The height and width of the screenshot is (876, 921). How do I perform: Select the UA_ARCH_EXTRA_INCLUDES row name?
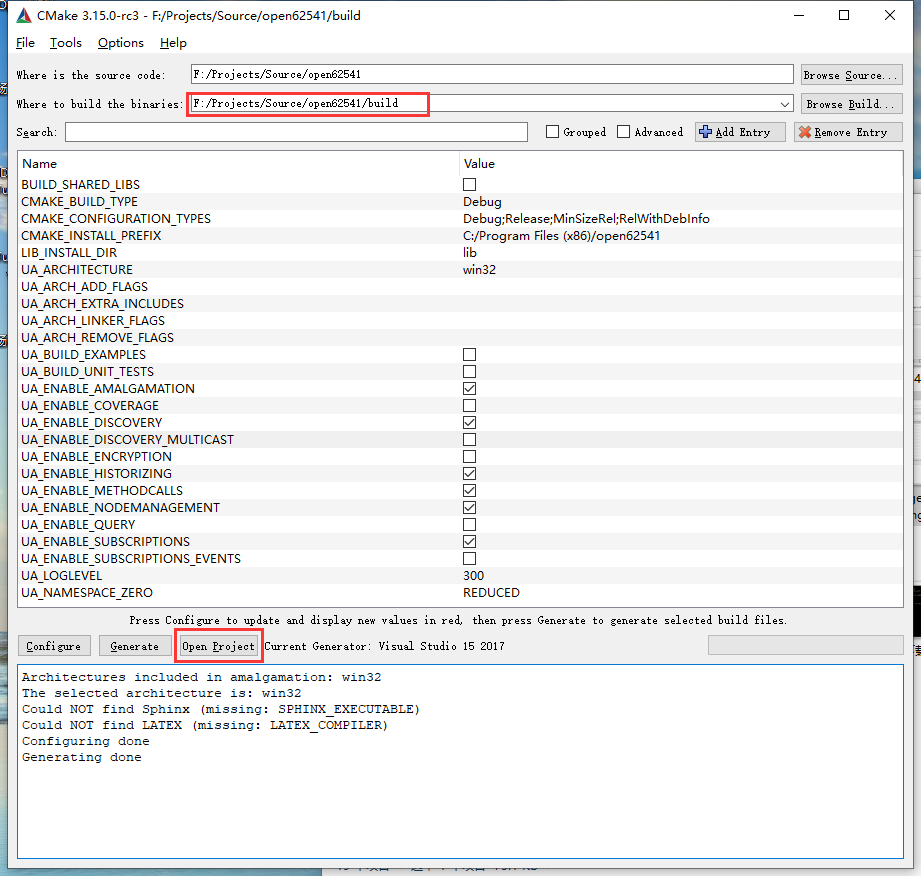point(103,304)
